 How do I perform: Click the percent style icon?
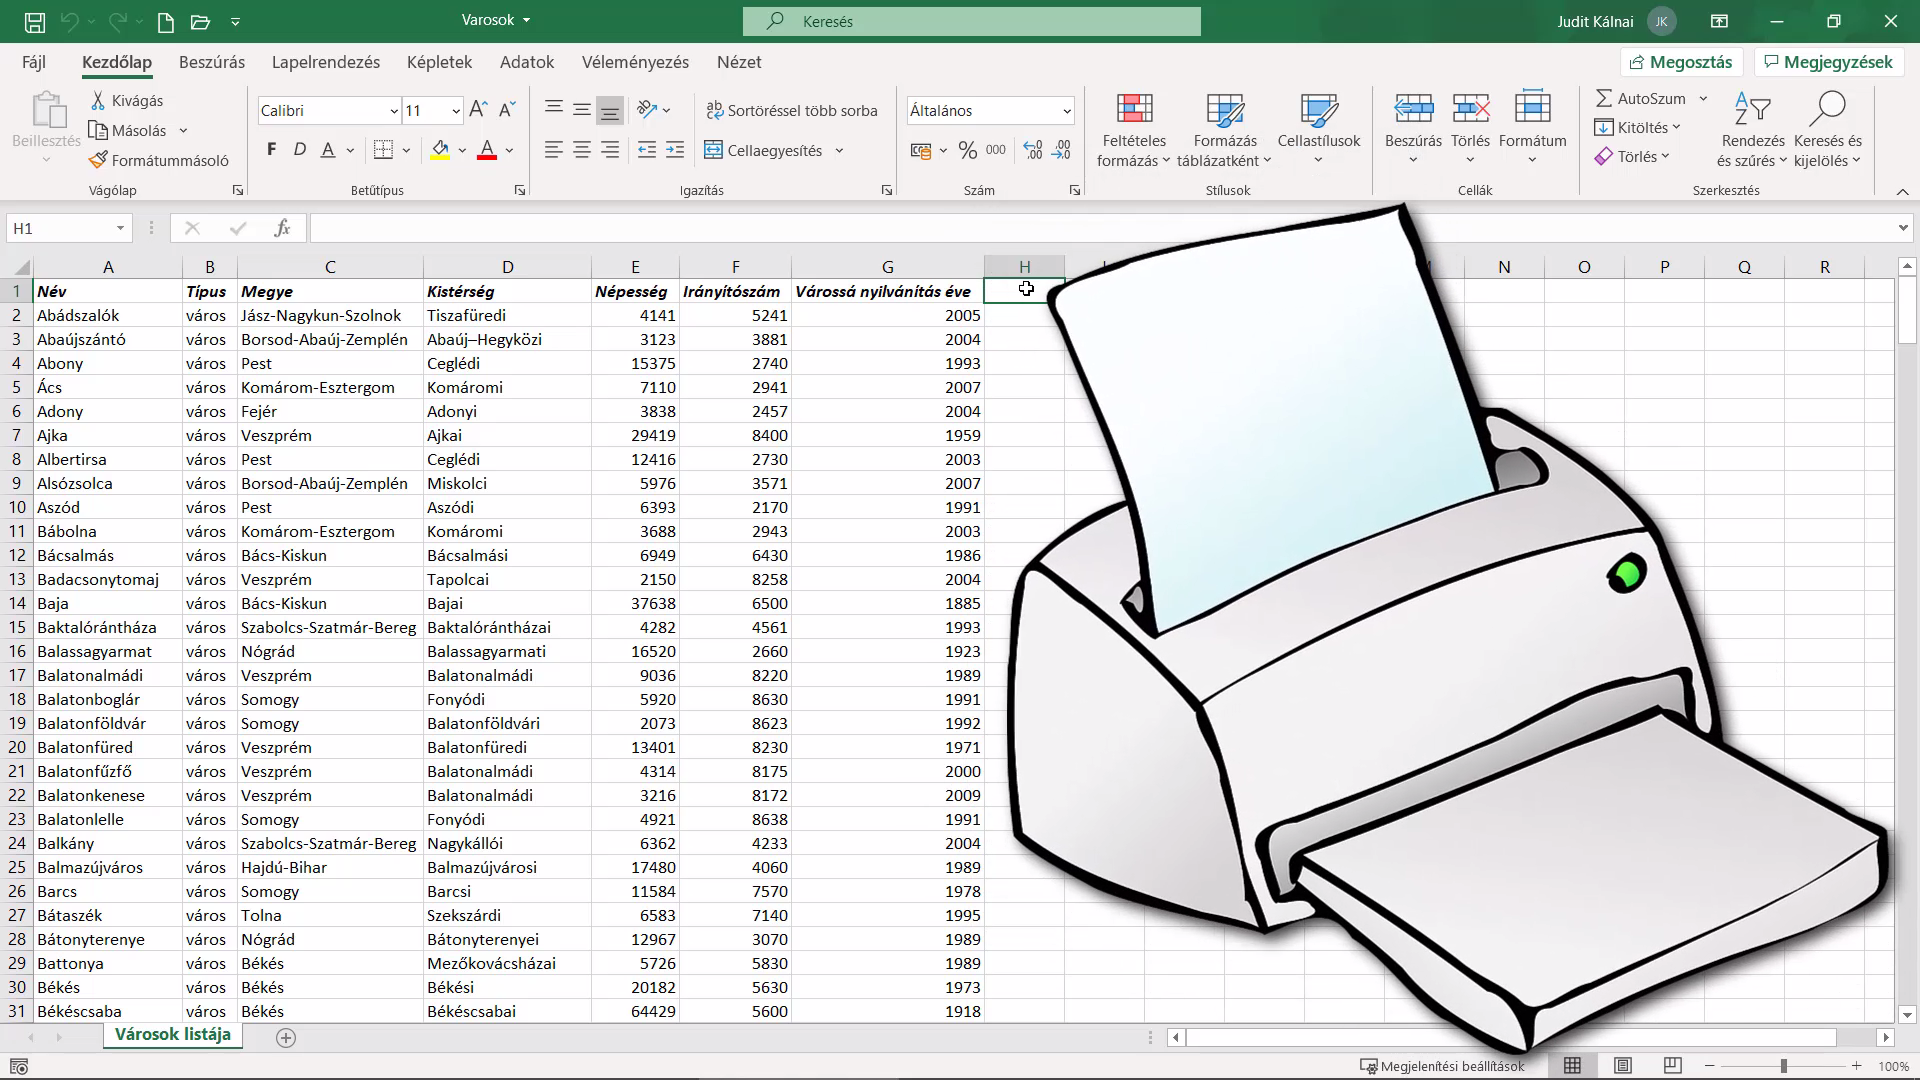967,150
